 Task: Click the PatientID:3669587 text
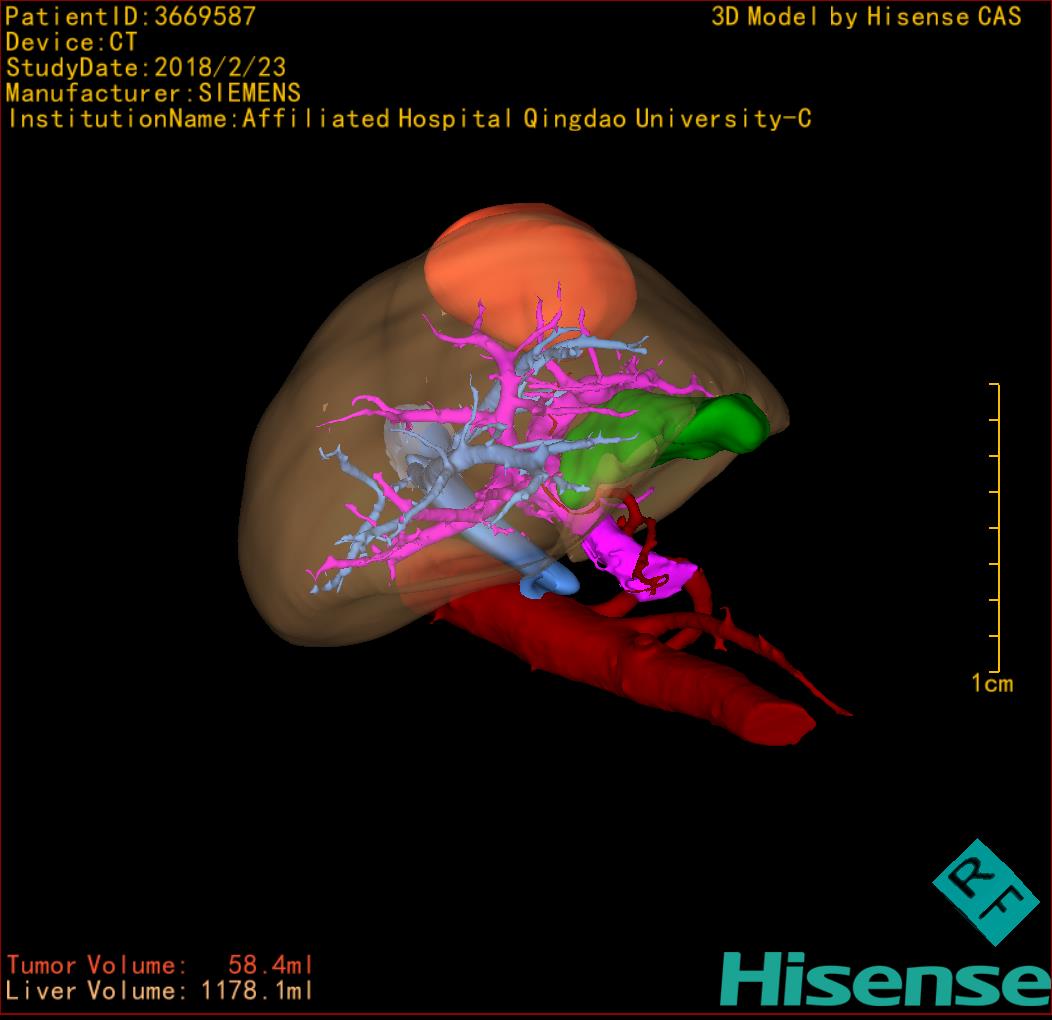[131, 17]
